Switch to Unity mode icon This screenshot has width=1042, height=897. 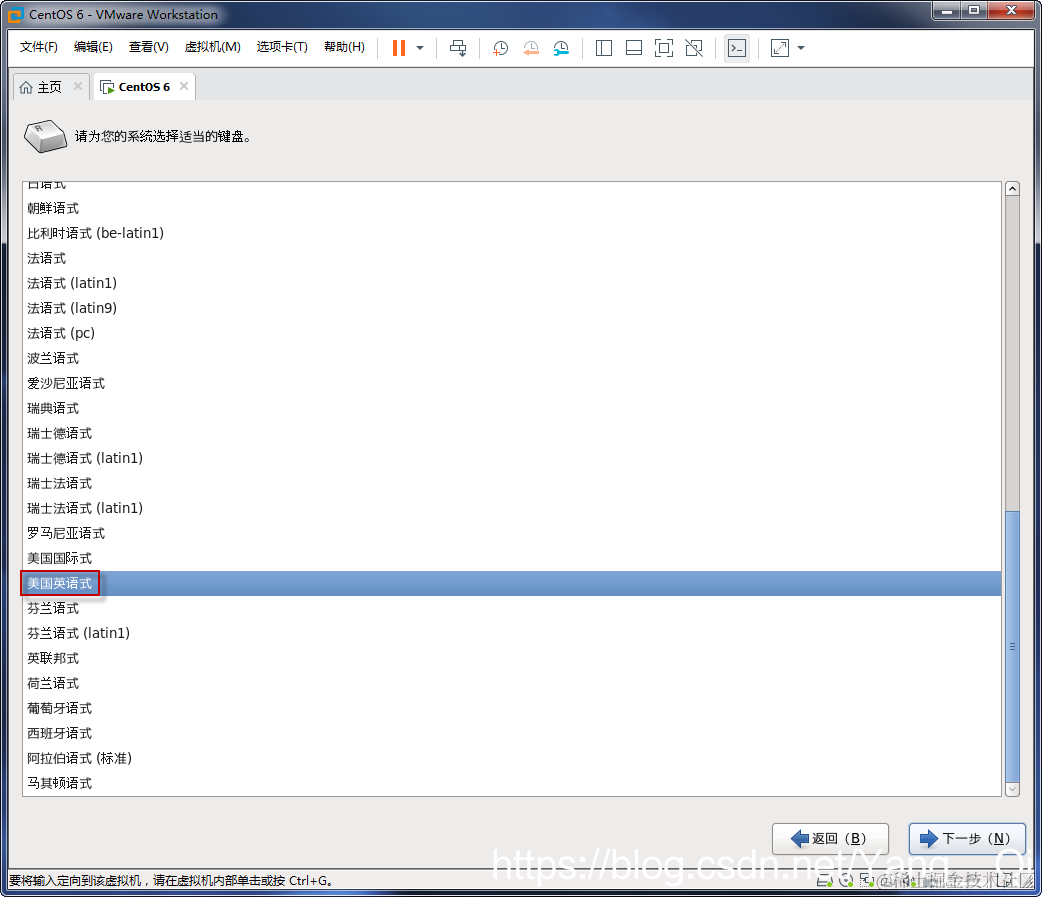(x=694, y=48)
